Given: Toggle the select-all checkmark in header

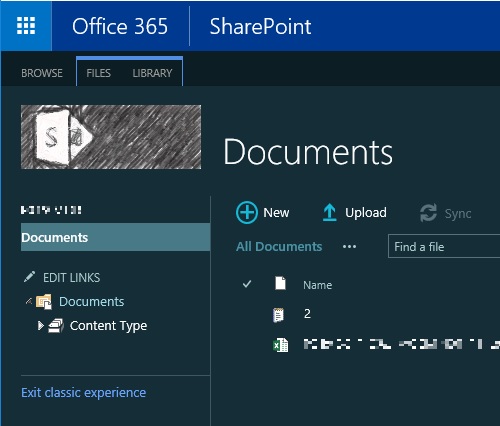Looking at the screenshot, I should (247, 284).
